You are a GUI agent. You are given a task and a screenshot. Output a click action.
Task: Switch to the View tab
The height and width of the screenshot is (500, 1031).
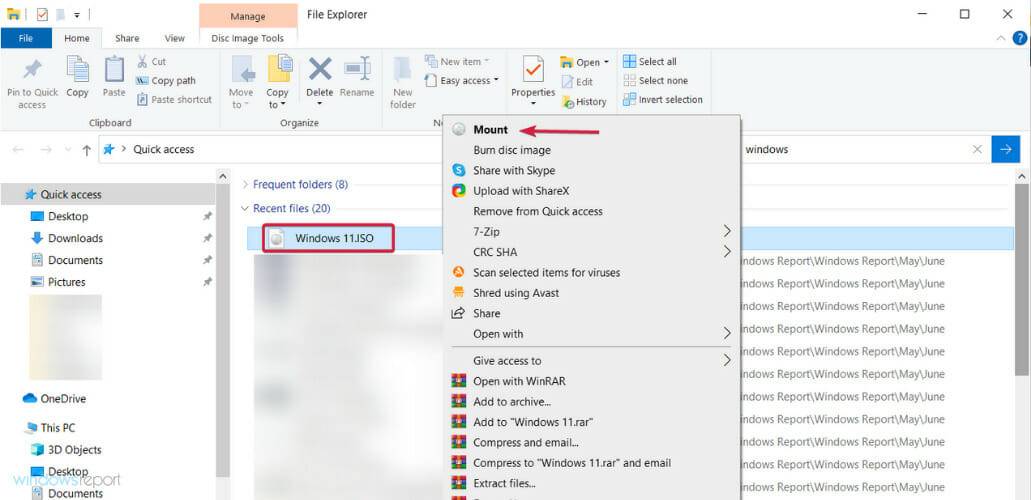click(174, 38)
